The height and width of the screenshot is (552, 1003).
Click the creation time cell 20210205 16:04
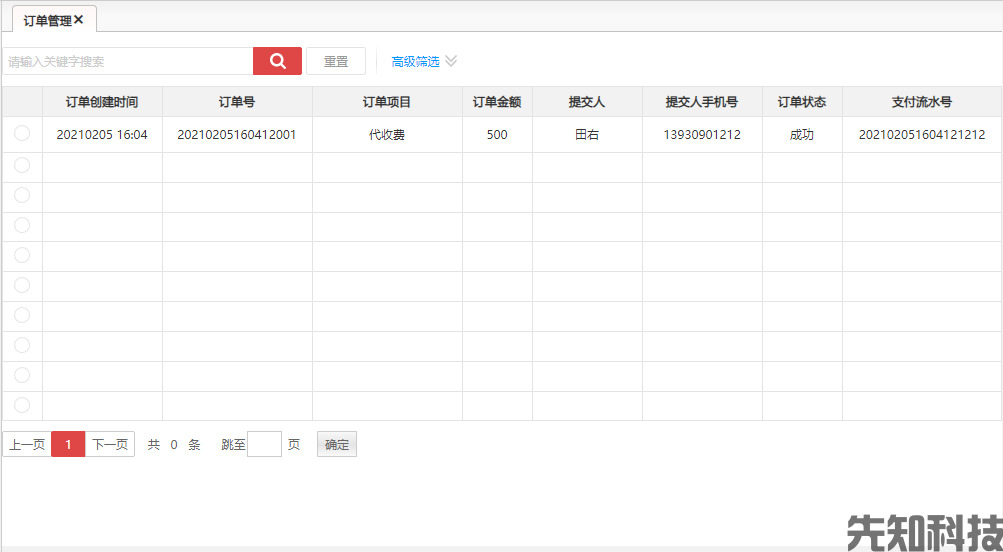[x=102, y=135]
